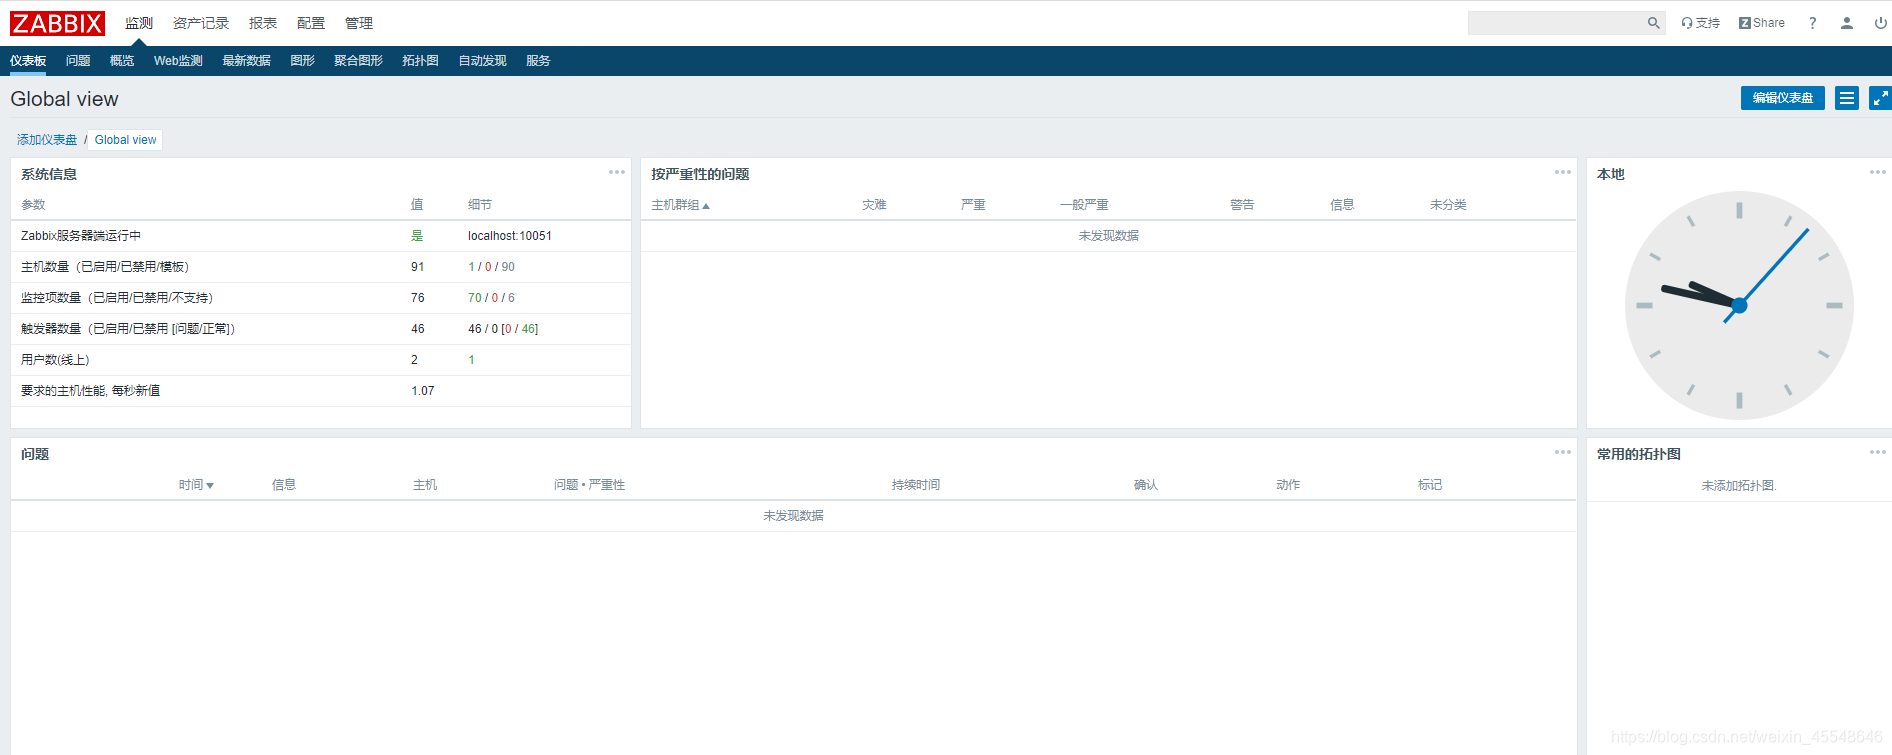Open the 按严重性的问题 widget options menu

point(1562,172)
